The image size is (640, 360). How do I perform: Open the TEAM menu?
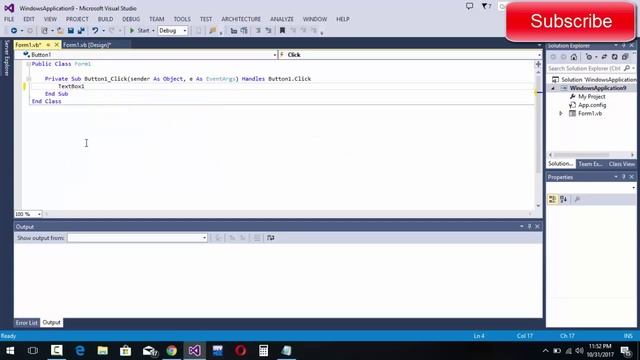[x=156, y=19]
